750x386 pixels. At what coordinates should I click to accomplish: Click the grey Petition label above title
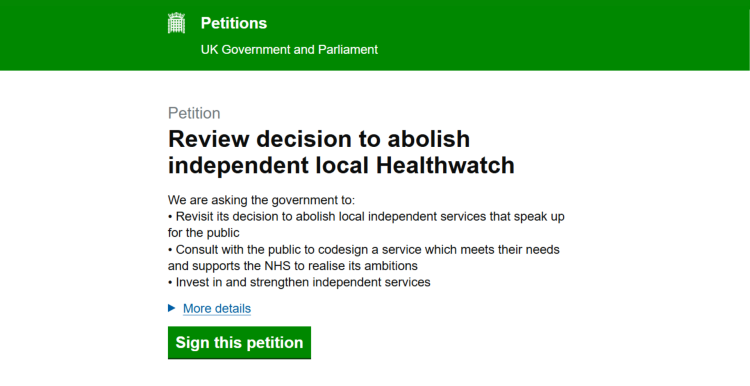pos(194,113)
